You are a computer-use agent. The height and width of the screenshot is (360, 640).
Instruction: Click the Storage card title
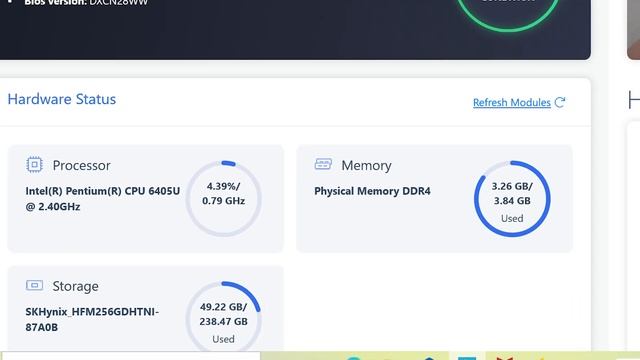[x=76, y=286]
